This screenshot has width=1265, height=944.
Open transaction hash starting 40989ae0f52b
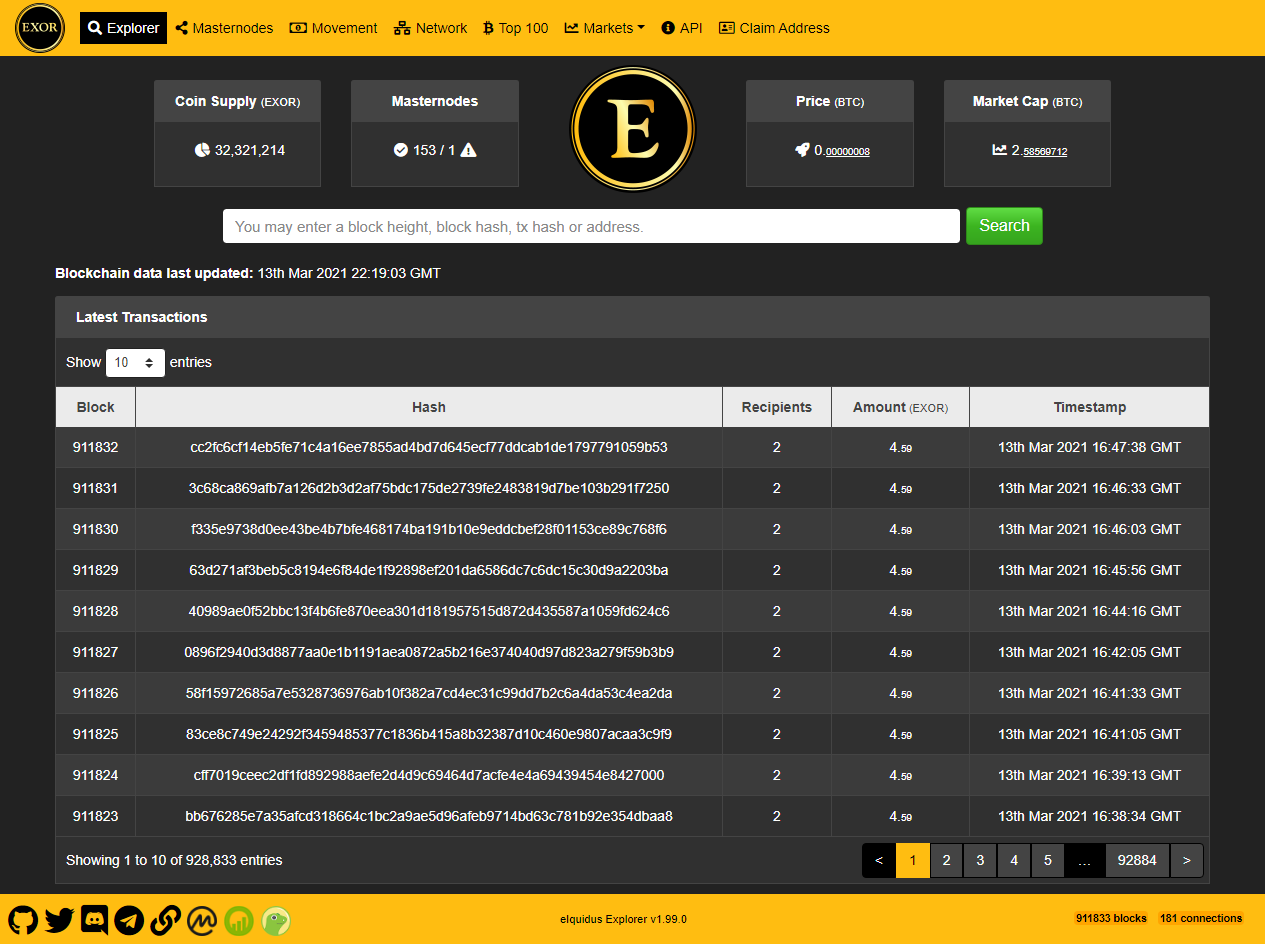429,611
